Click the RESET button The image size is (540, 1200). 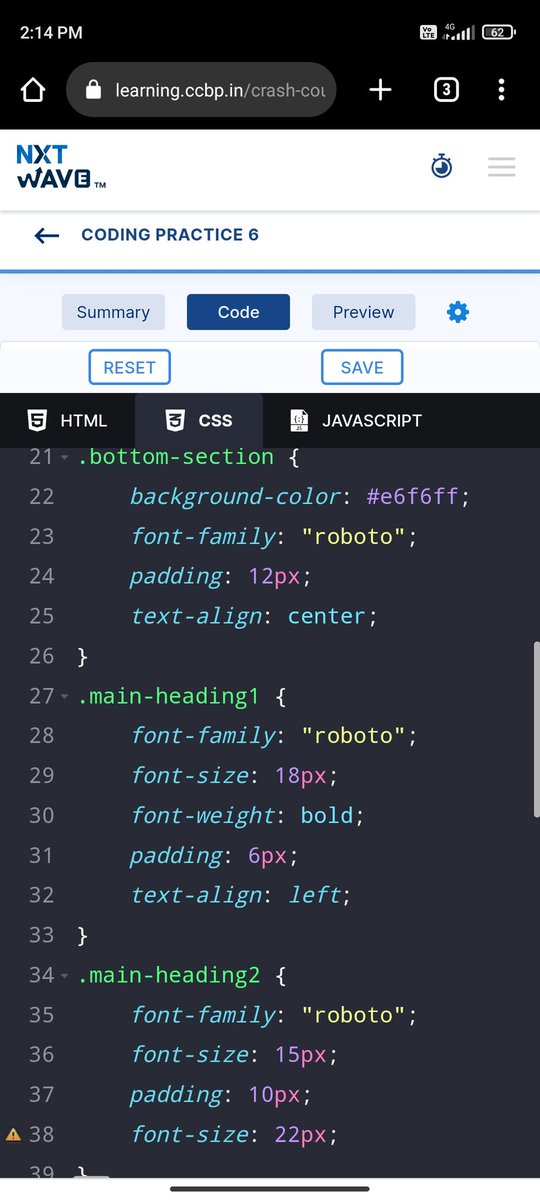(129, 367)
